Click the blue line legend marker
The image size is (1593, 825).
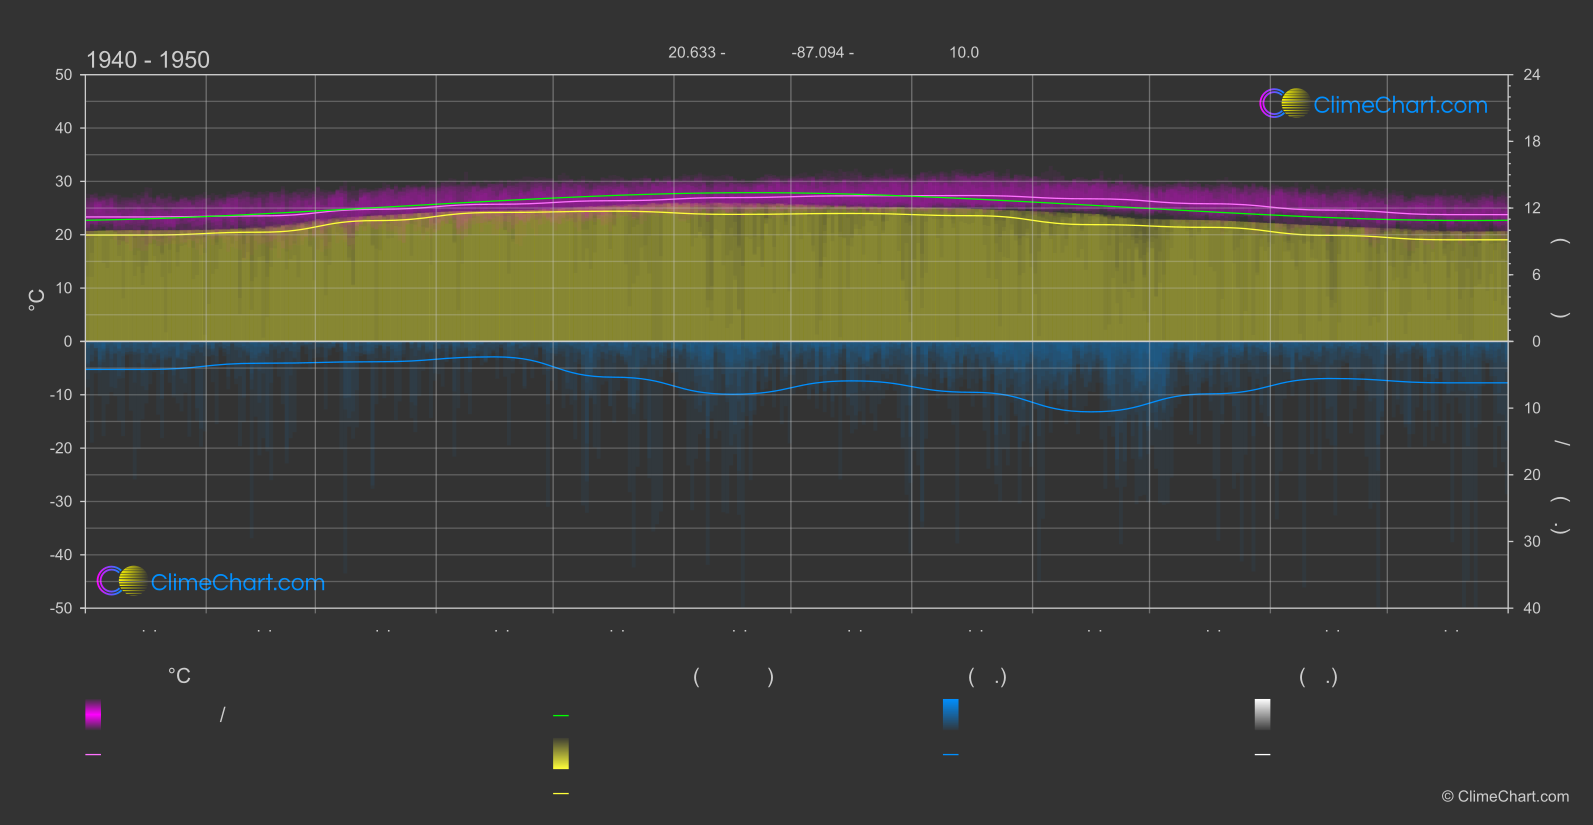coord(951,755)
